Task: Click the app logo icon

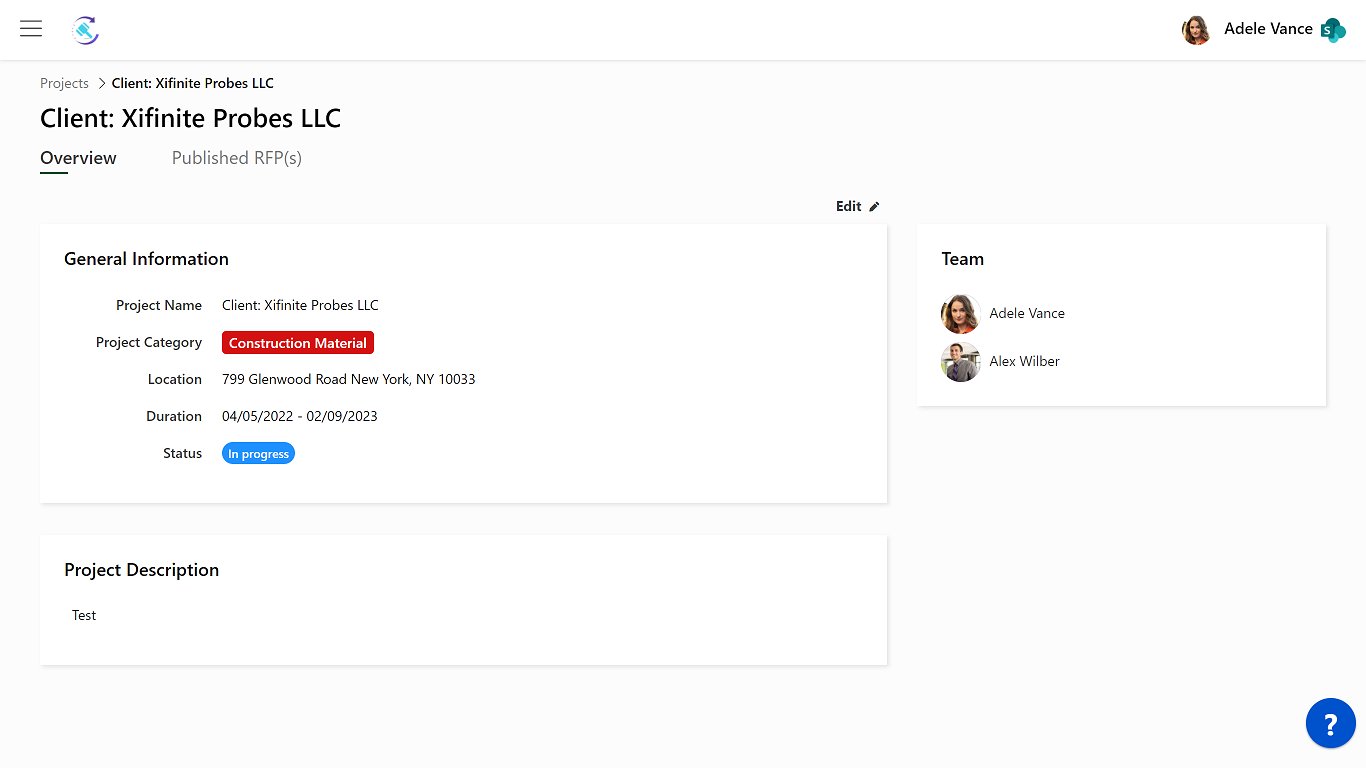Action: coord(86,30)
